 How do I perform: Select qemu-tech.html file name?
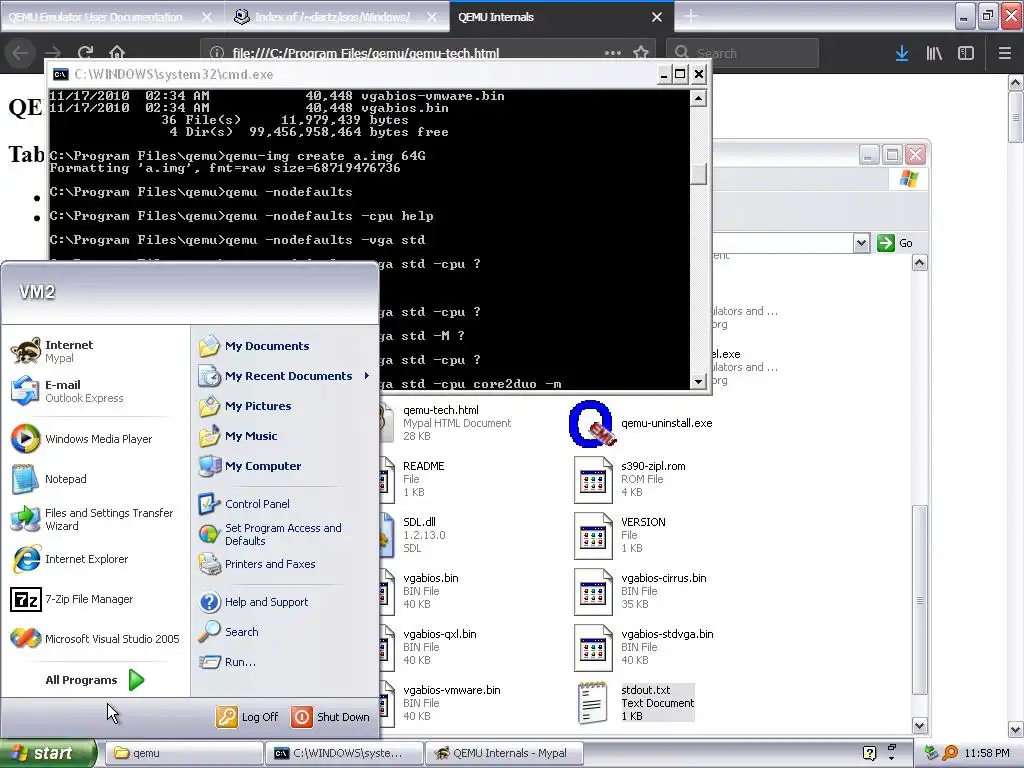point(441,410)
